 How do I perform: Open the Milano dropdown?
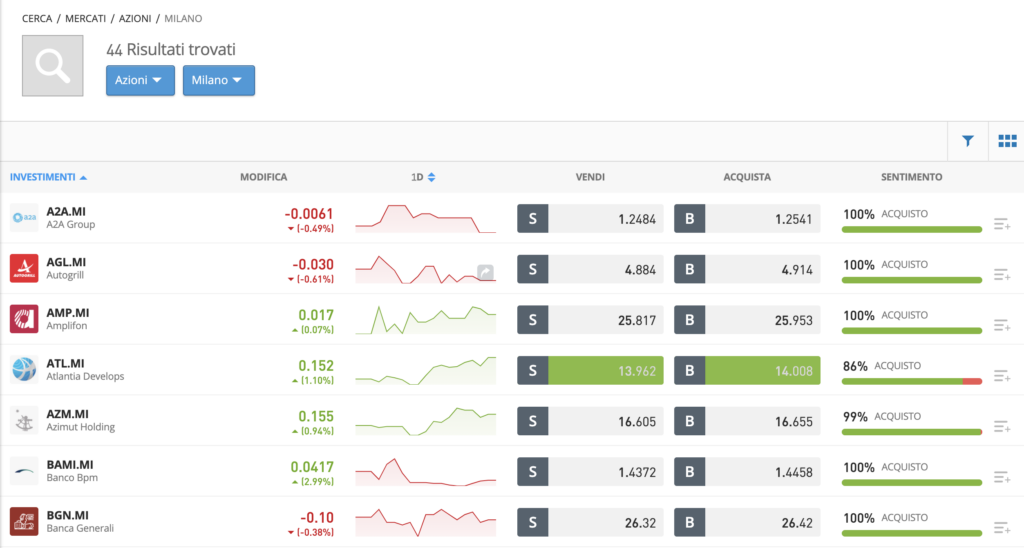(219, 80)
